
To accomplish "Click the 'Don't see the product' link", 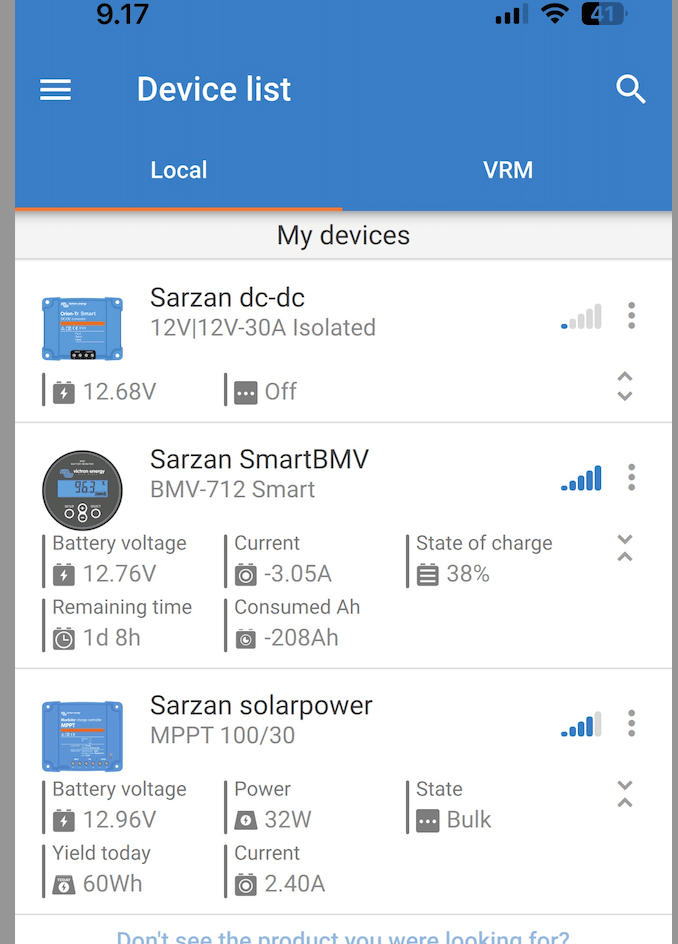I will click(343, 935).
